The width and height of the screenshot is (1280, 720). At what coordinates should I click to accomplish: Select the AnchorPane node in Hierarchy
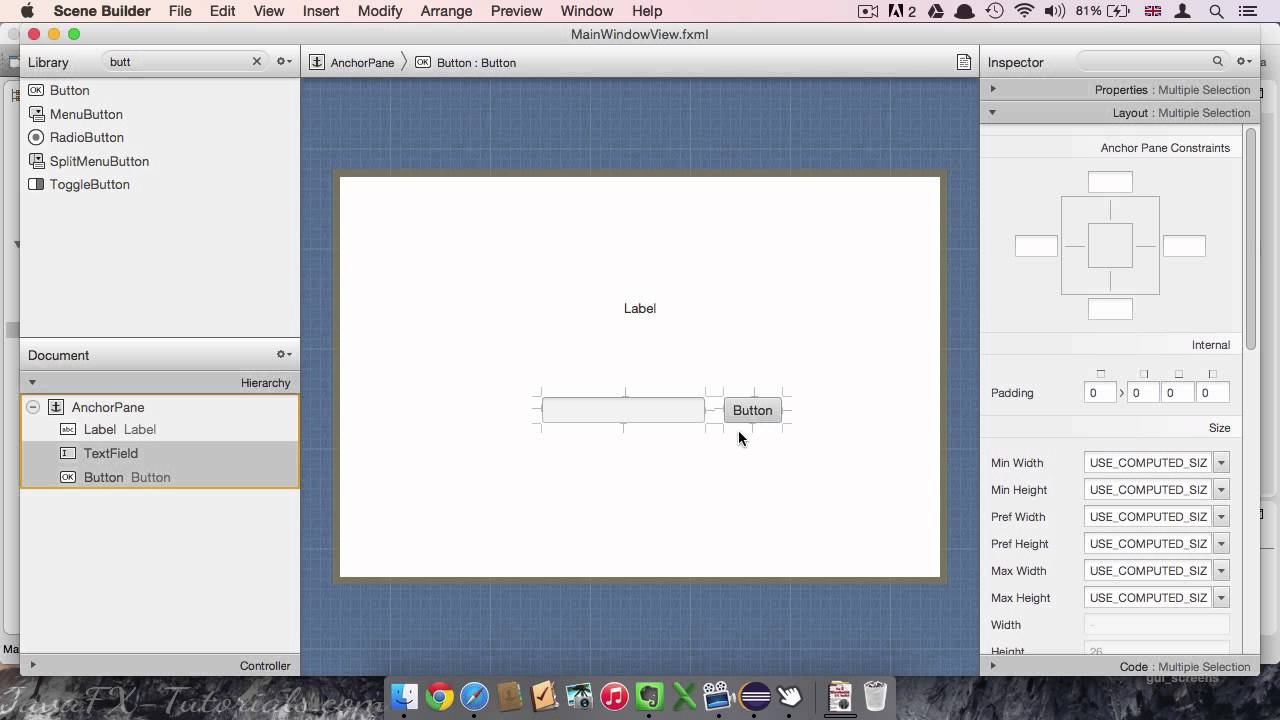[x=160, y=407]
